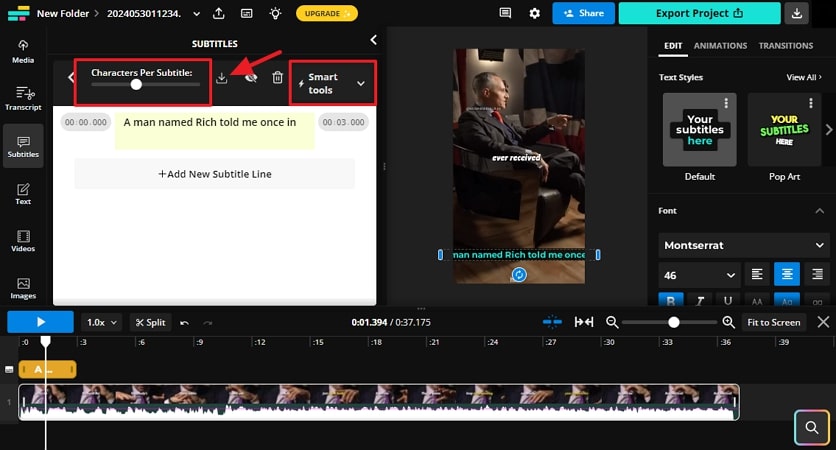Open the Images panel in sidebar
Image resolution: width=836 pixels, height=450 pixels.
(23, 288)
